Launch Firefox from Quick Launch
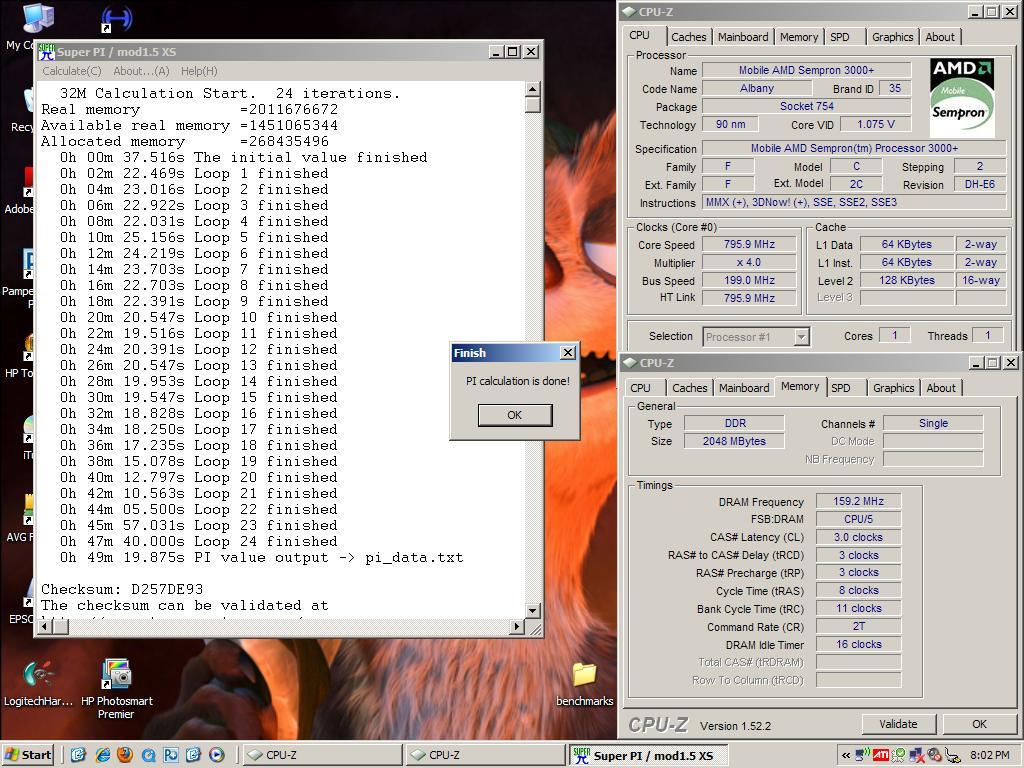 125,755
